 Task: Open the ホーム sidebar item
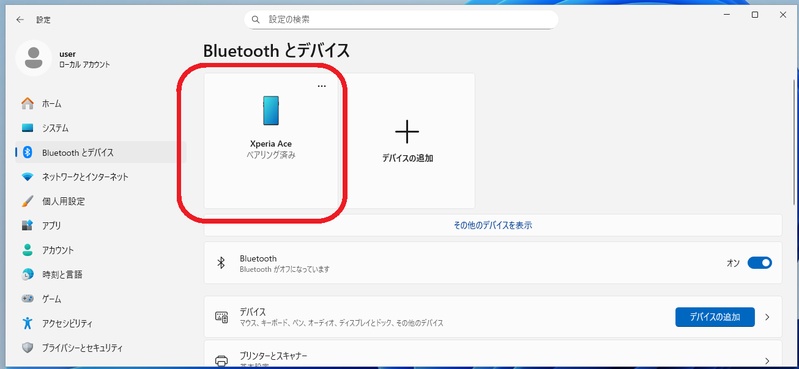tap(101, 103)
